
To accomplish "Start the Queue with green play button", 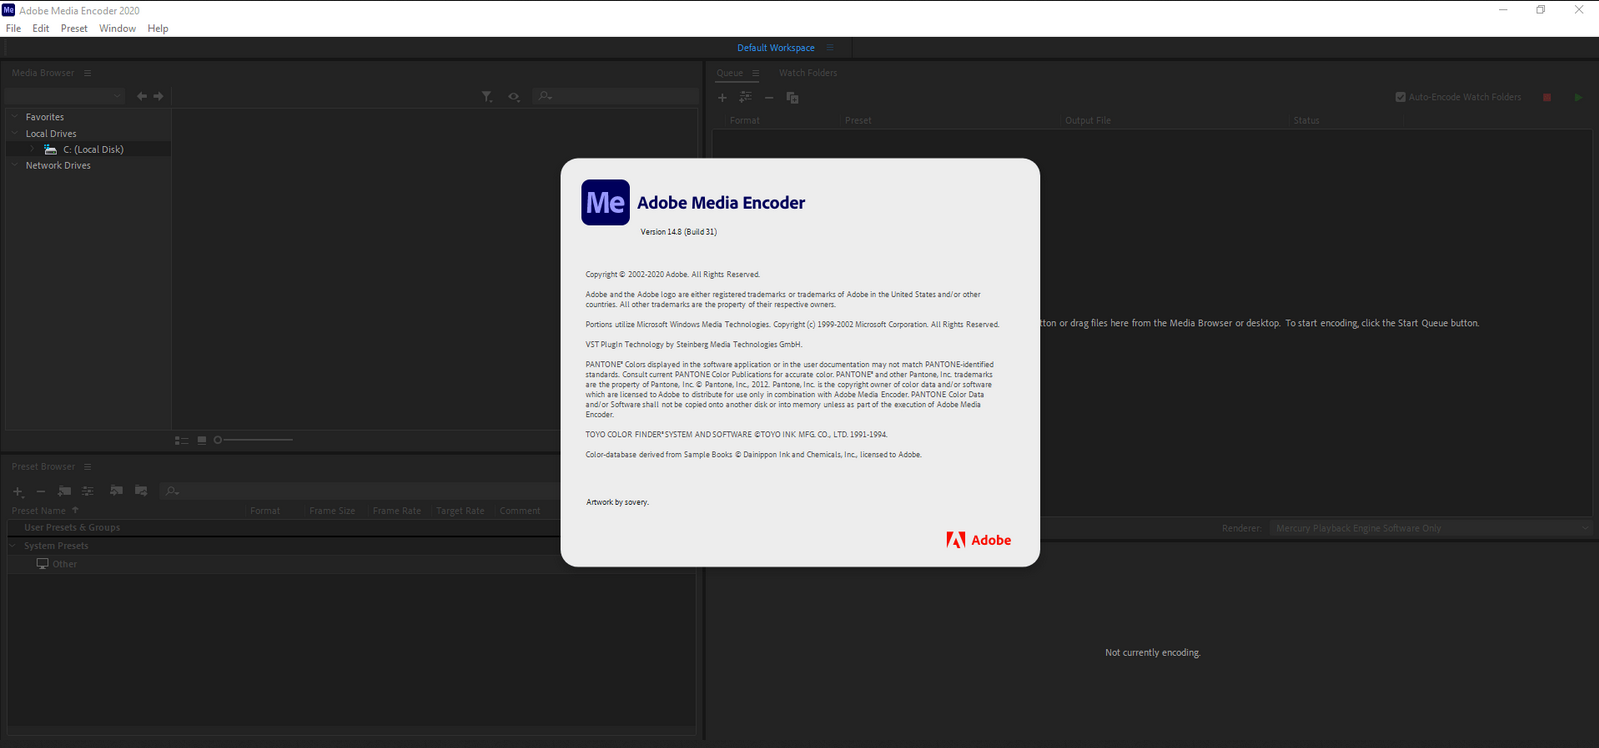I will coord(1578,97).
